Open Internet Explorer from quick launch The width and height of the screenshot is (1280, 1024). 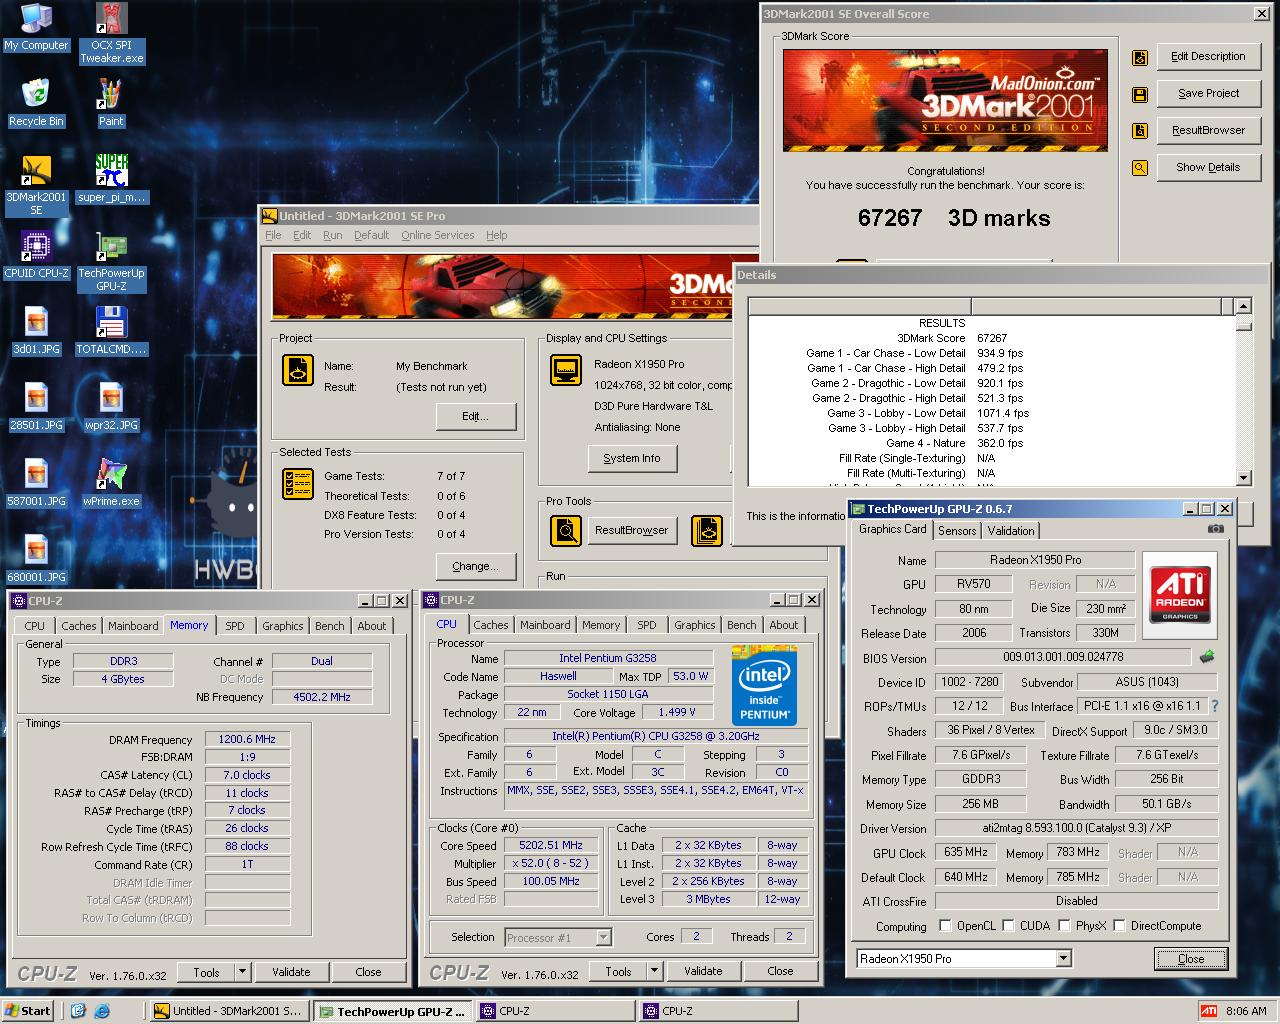(102, 1011)
